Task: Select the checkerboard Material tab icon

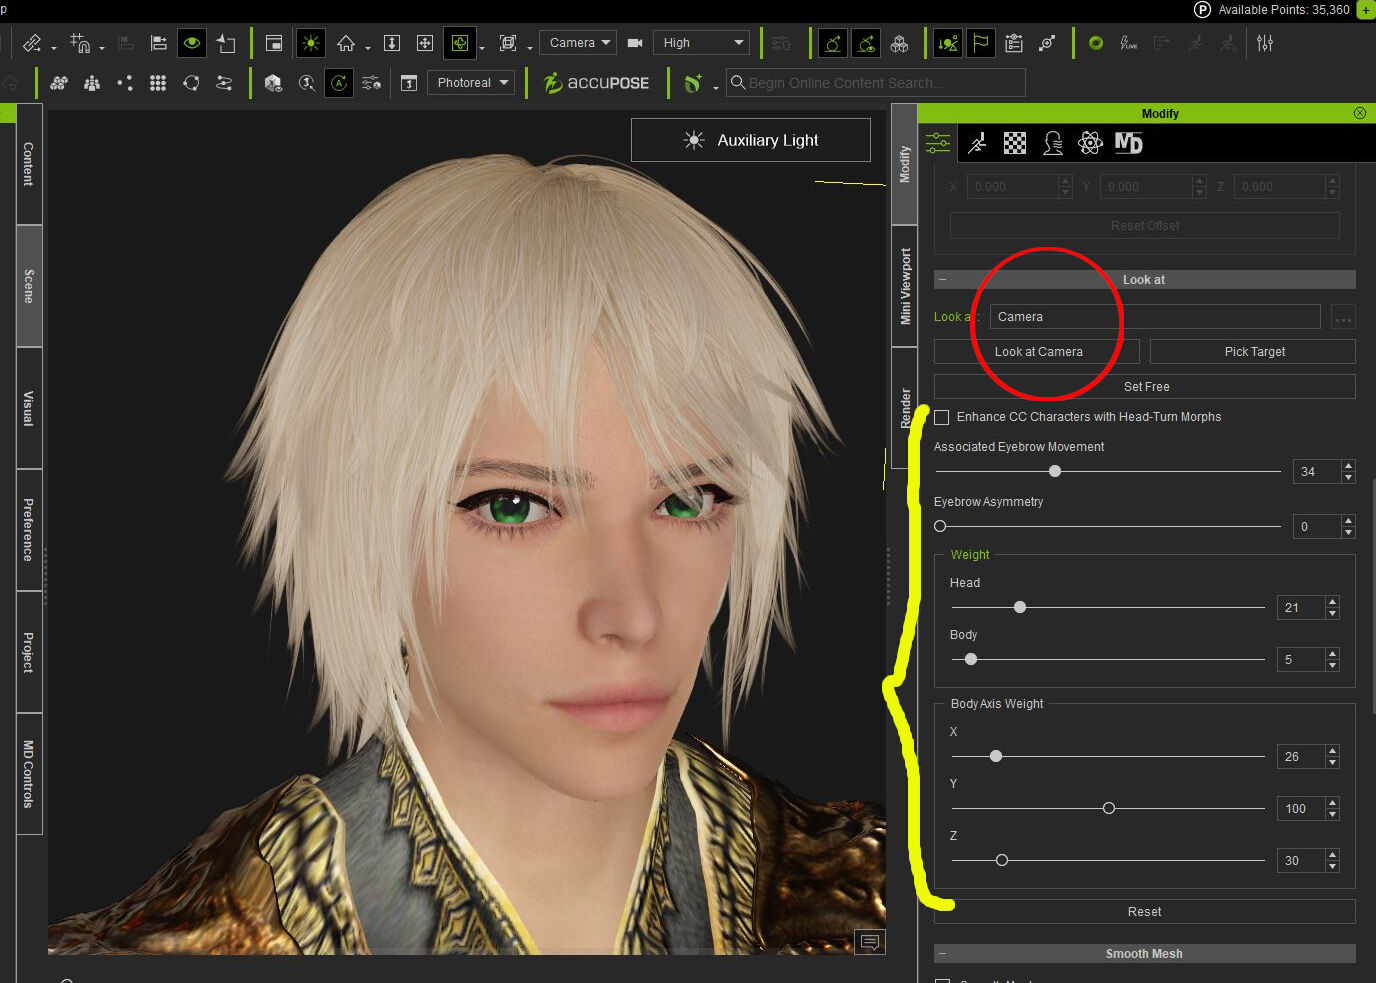Action: (x=1015, y=143)
